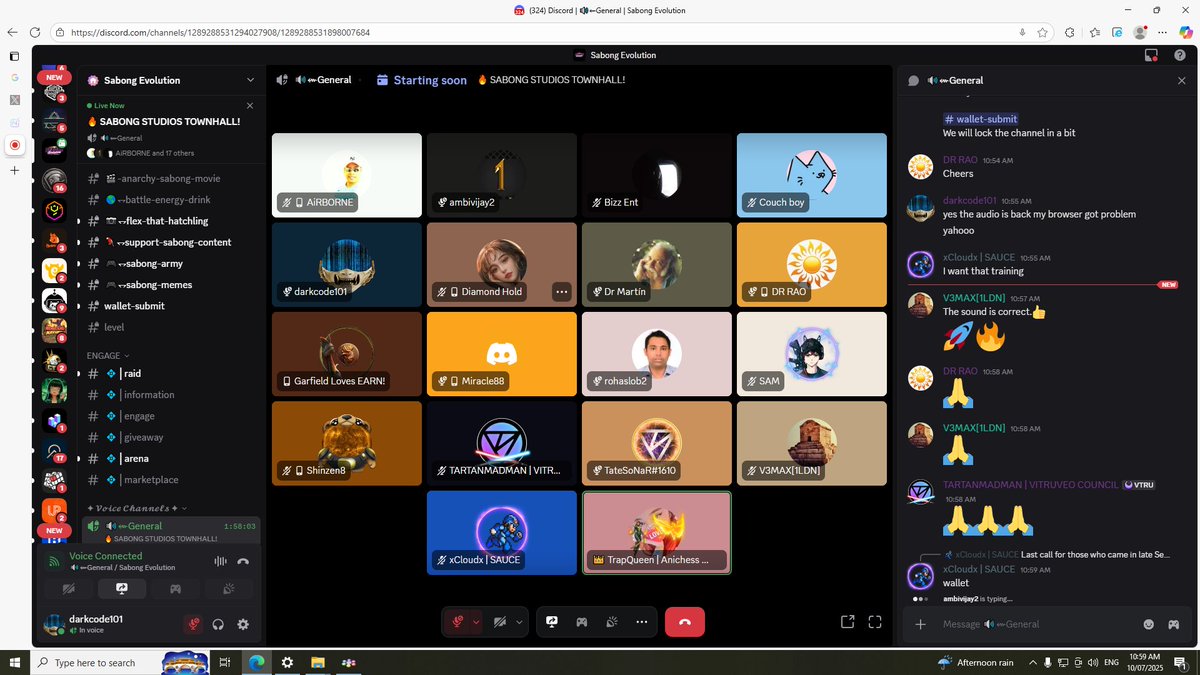Disconnect via Voice Connected panel phone icon
The image size is (1200, 675).
tap(243, 561)
